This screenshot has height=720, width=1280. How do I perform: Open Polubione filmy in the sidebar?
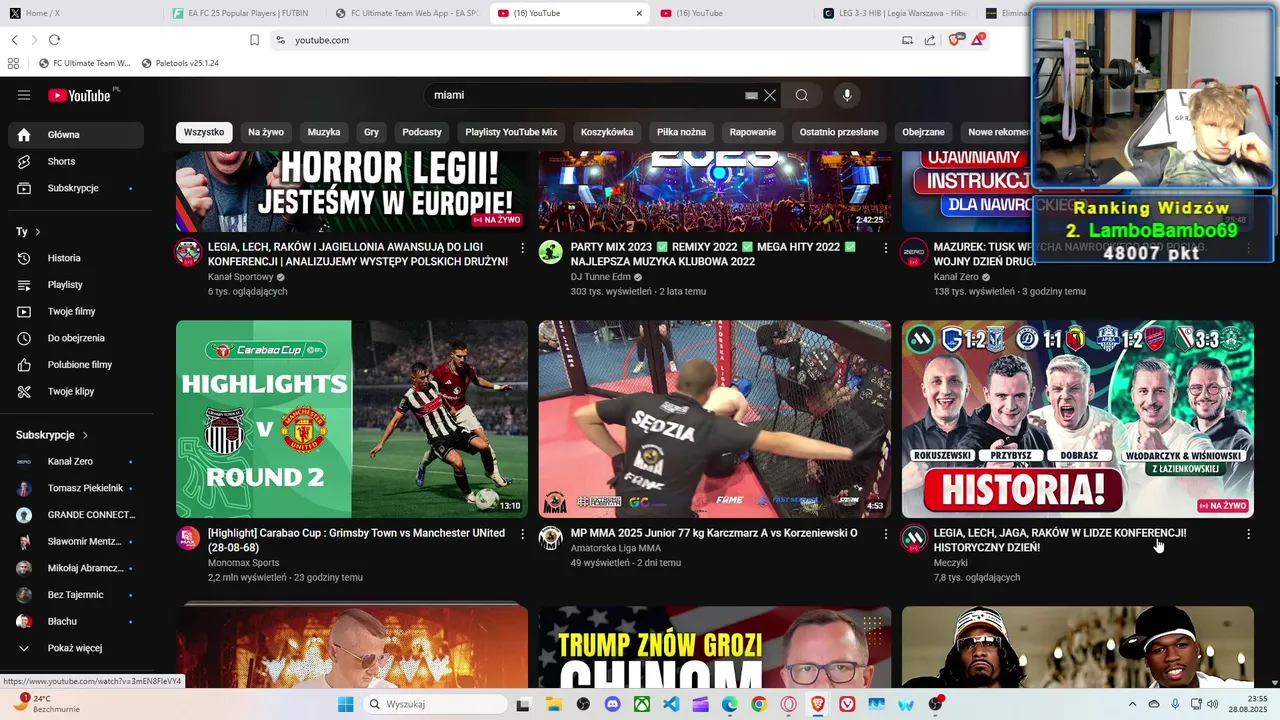tap(78, 365)
